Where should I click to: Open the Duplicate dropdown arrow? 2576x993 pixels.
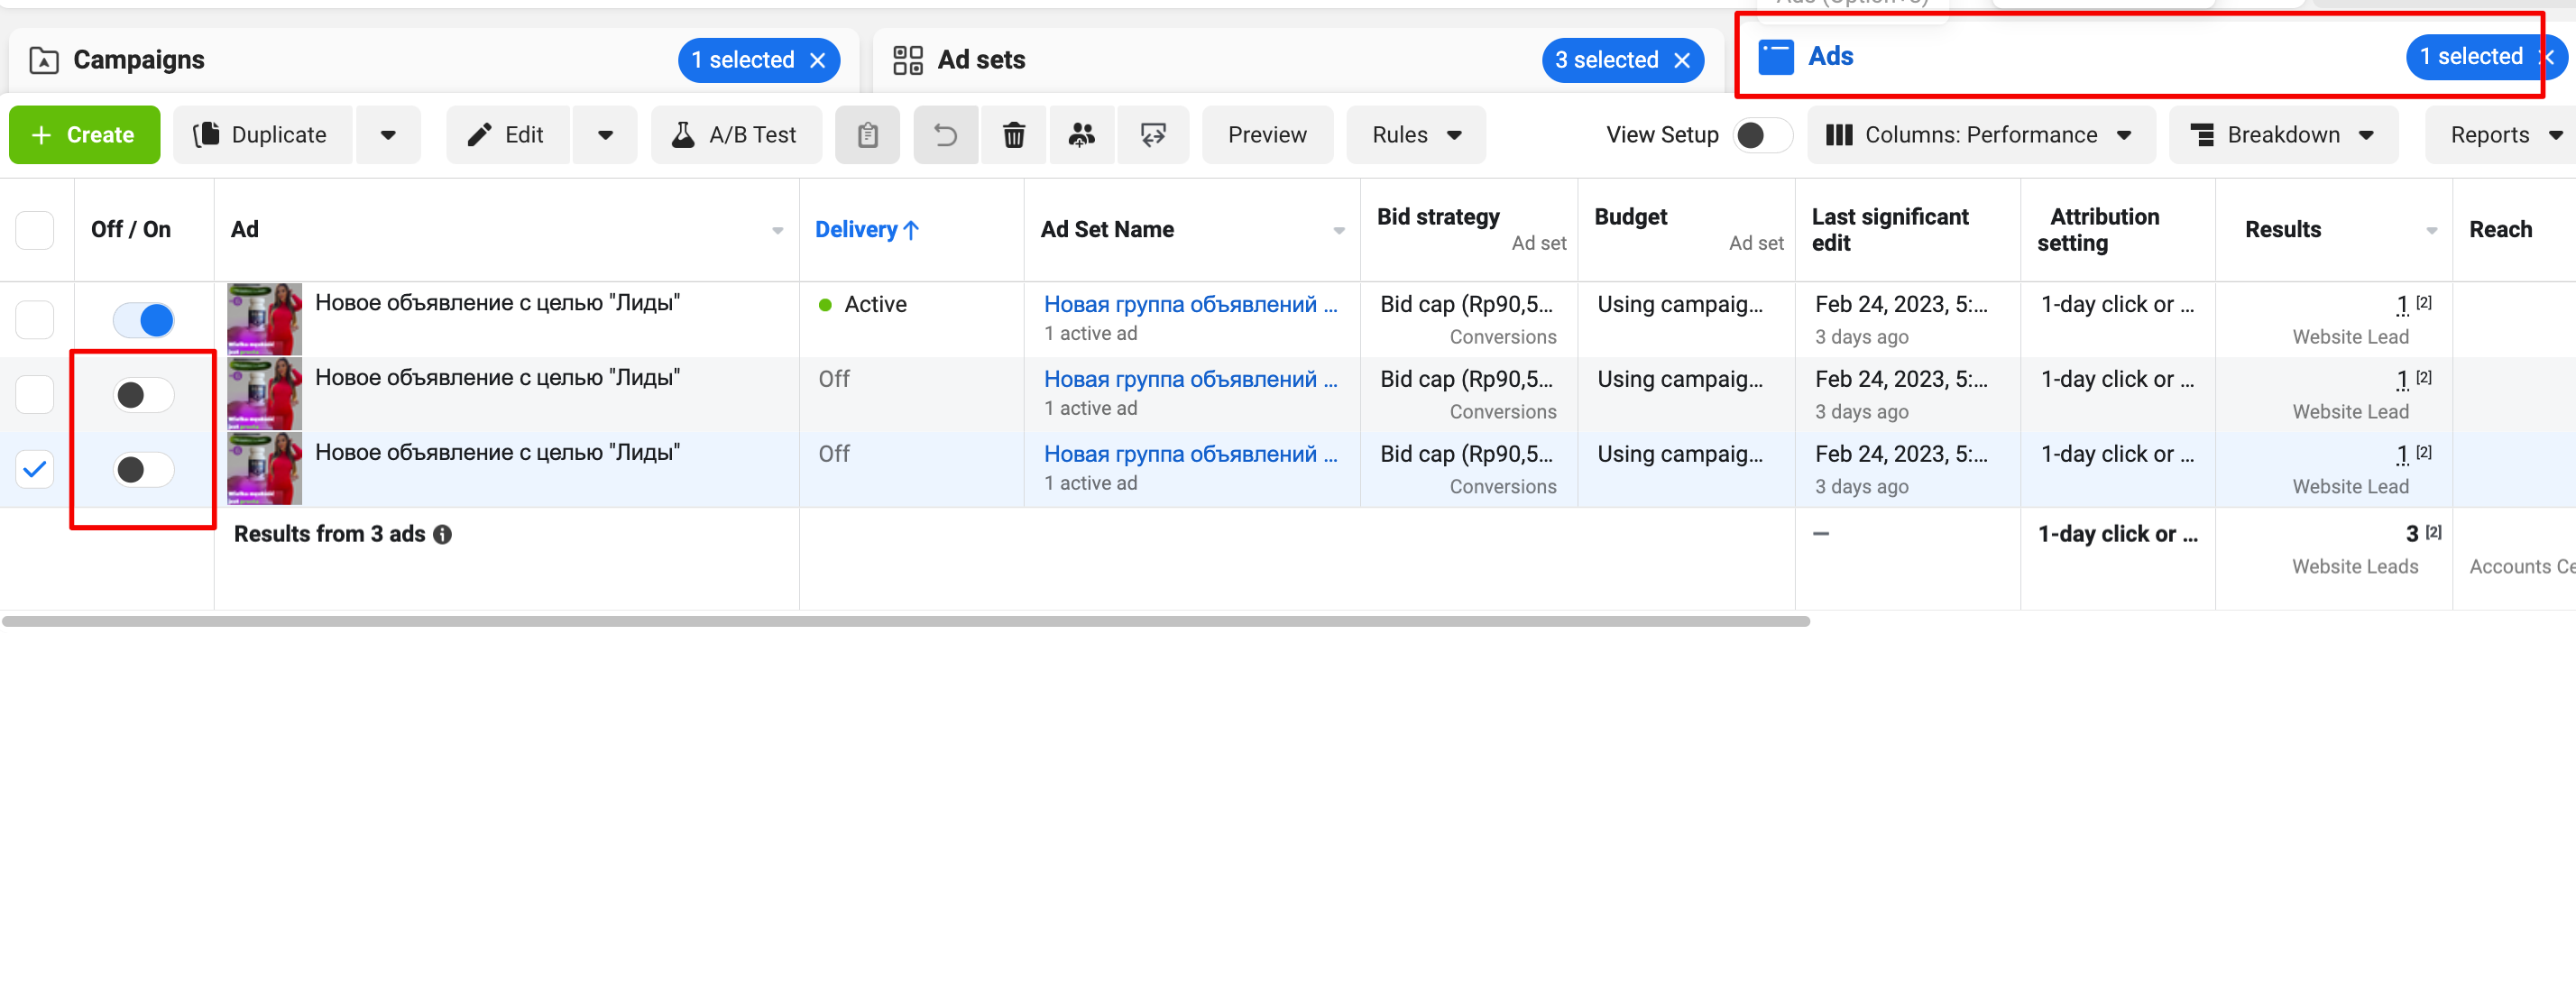coord(388,135)
